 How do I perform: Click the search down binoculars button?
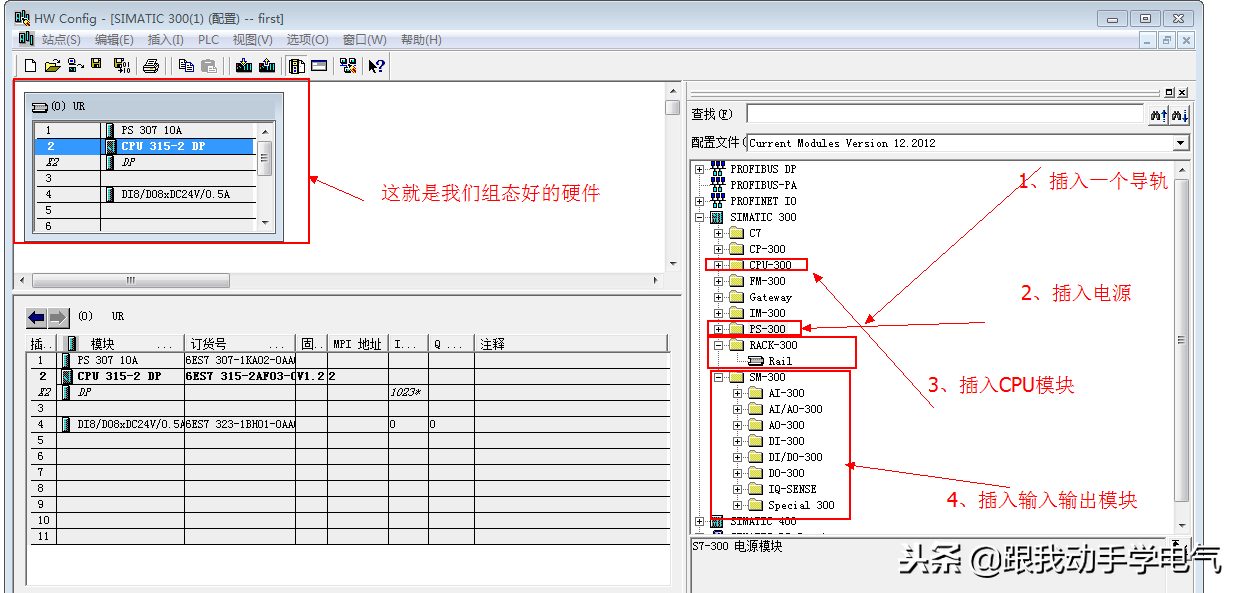click(x=1158, y=115)
